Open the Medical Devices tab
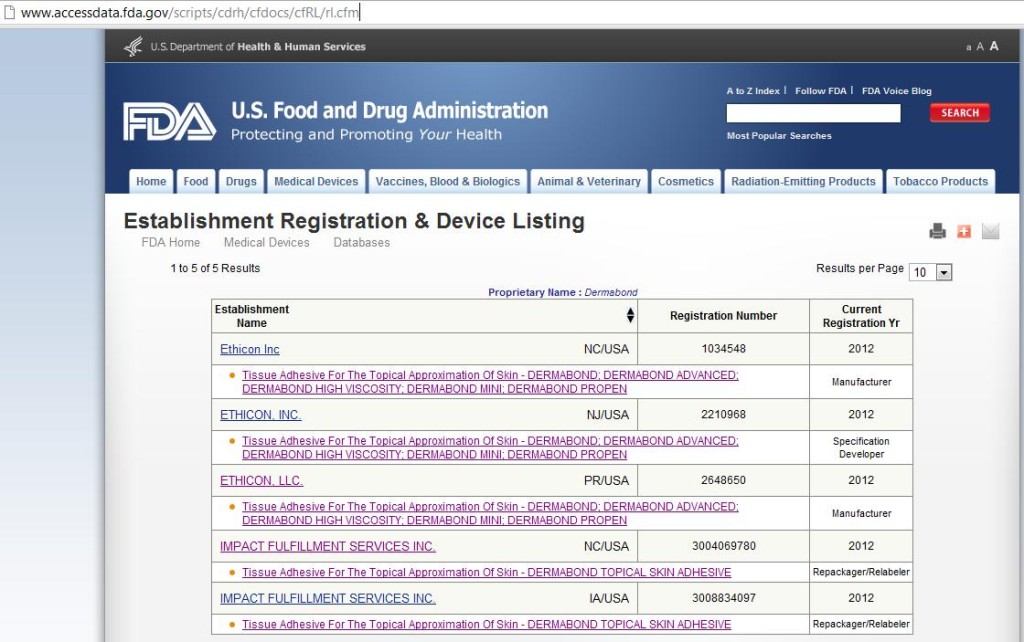 pos(316,182)
